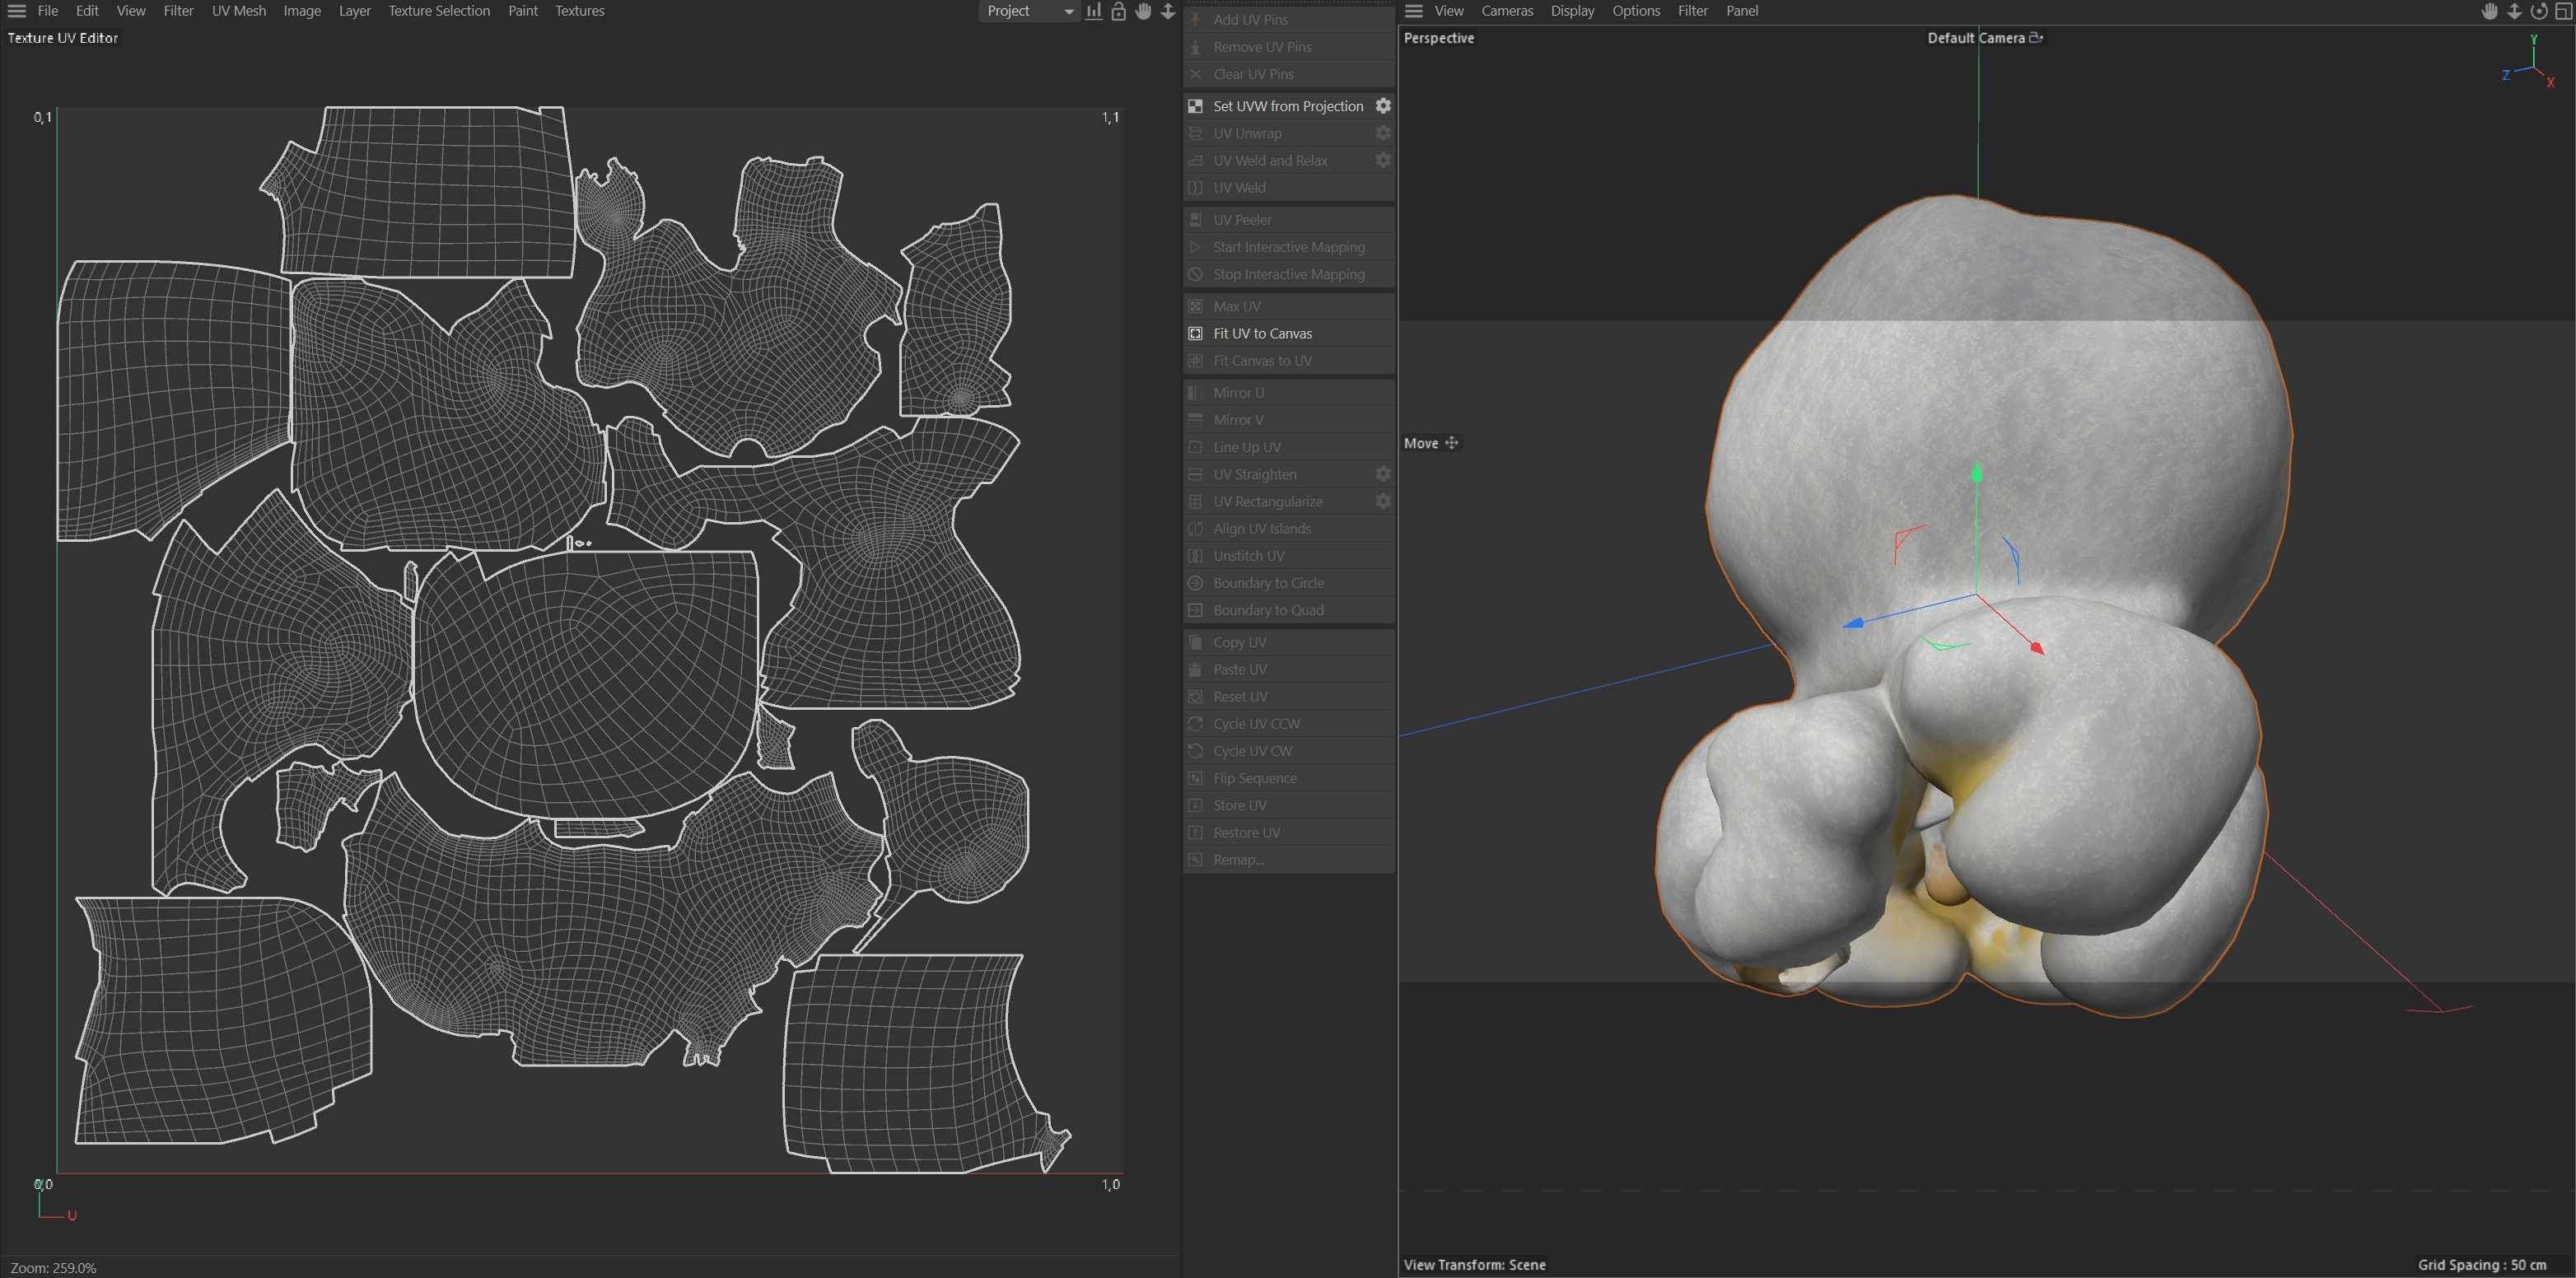Image resolution: width=2576 pixels, height=1278 pixels.
Task: Click the pan hand icon in UV editor
Action: (x=1143, y=11)
